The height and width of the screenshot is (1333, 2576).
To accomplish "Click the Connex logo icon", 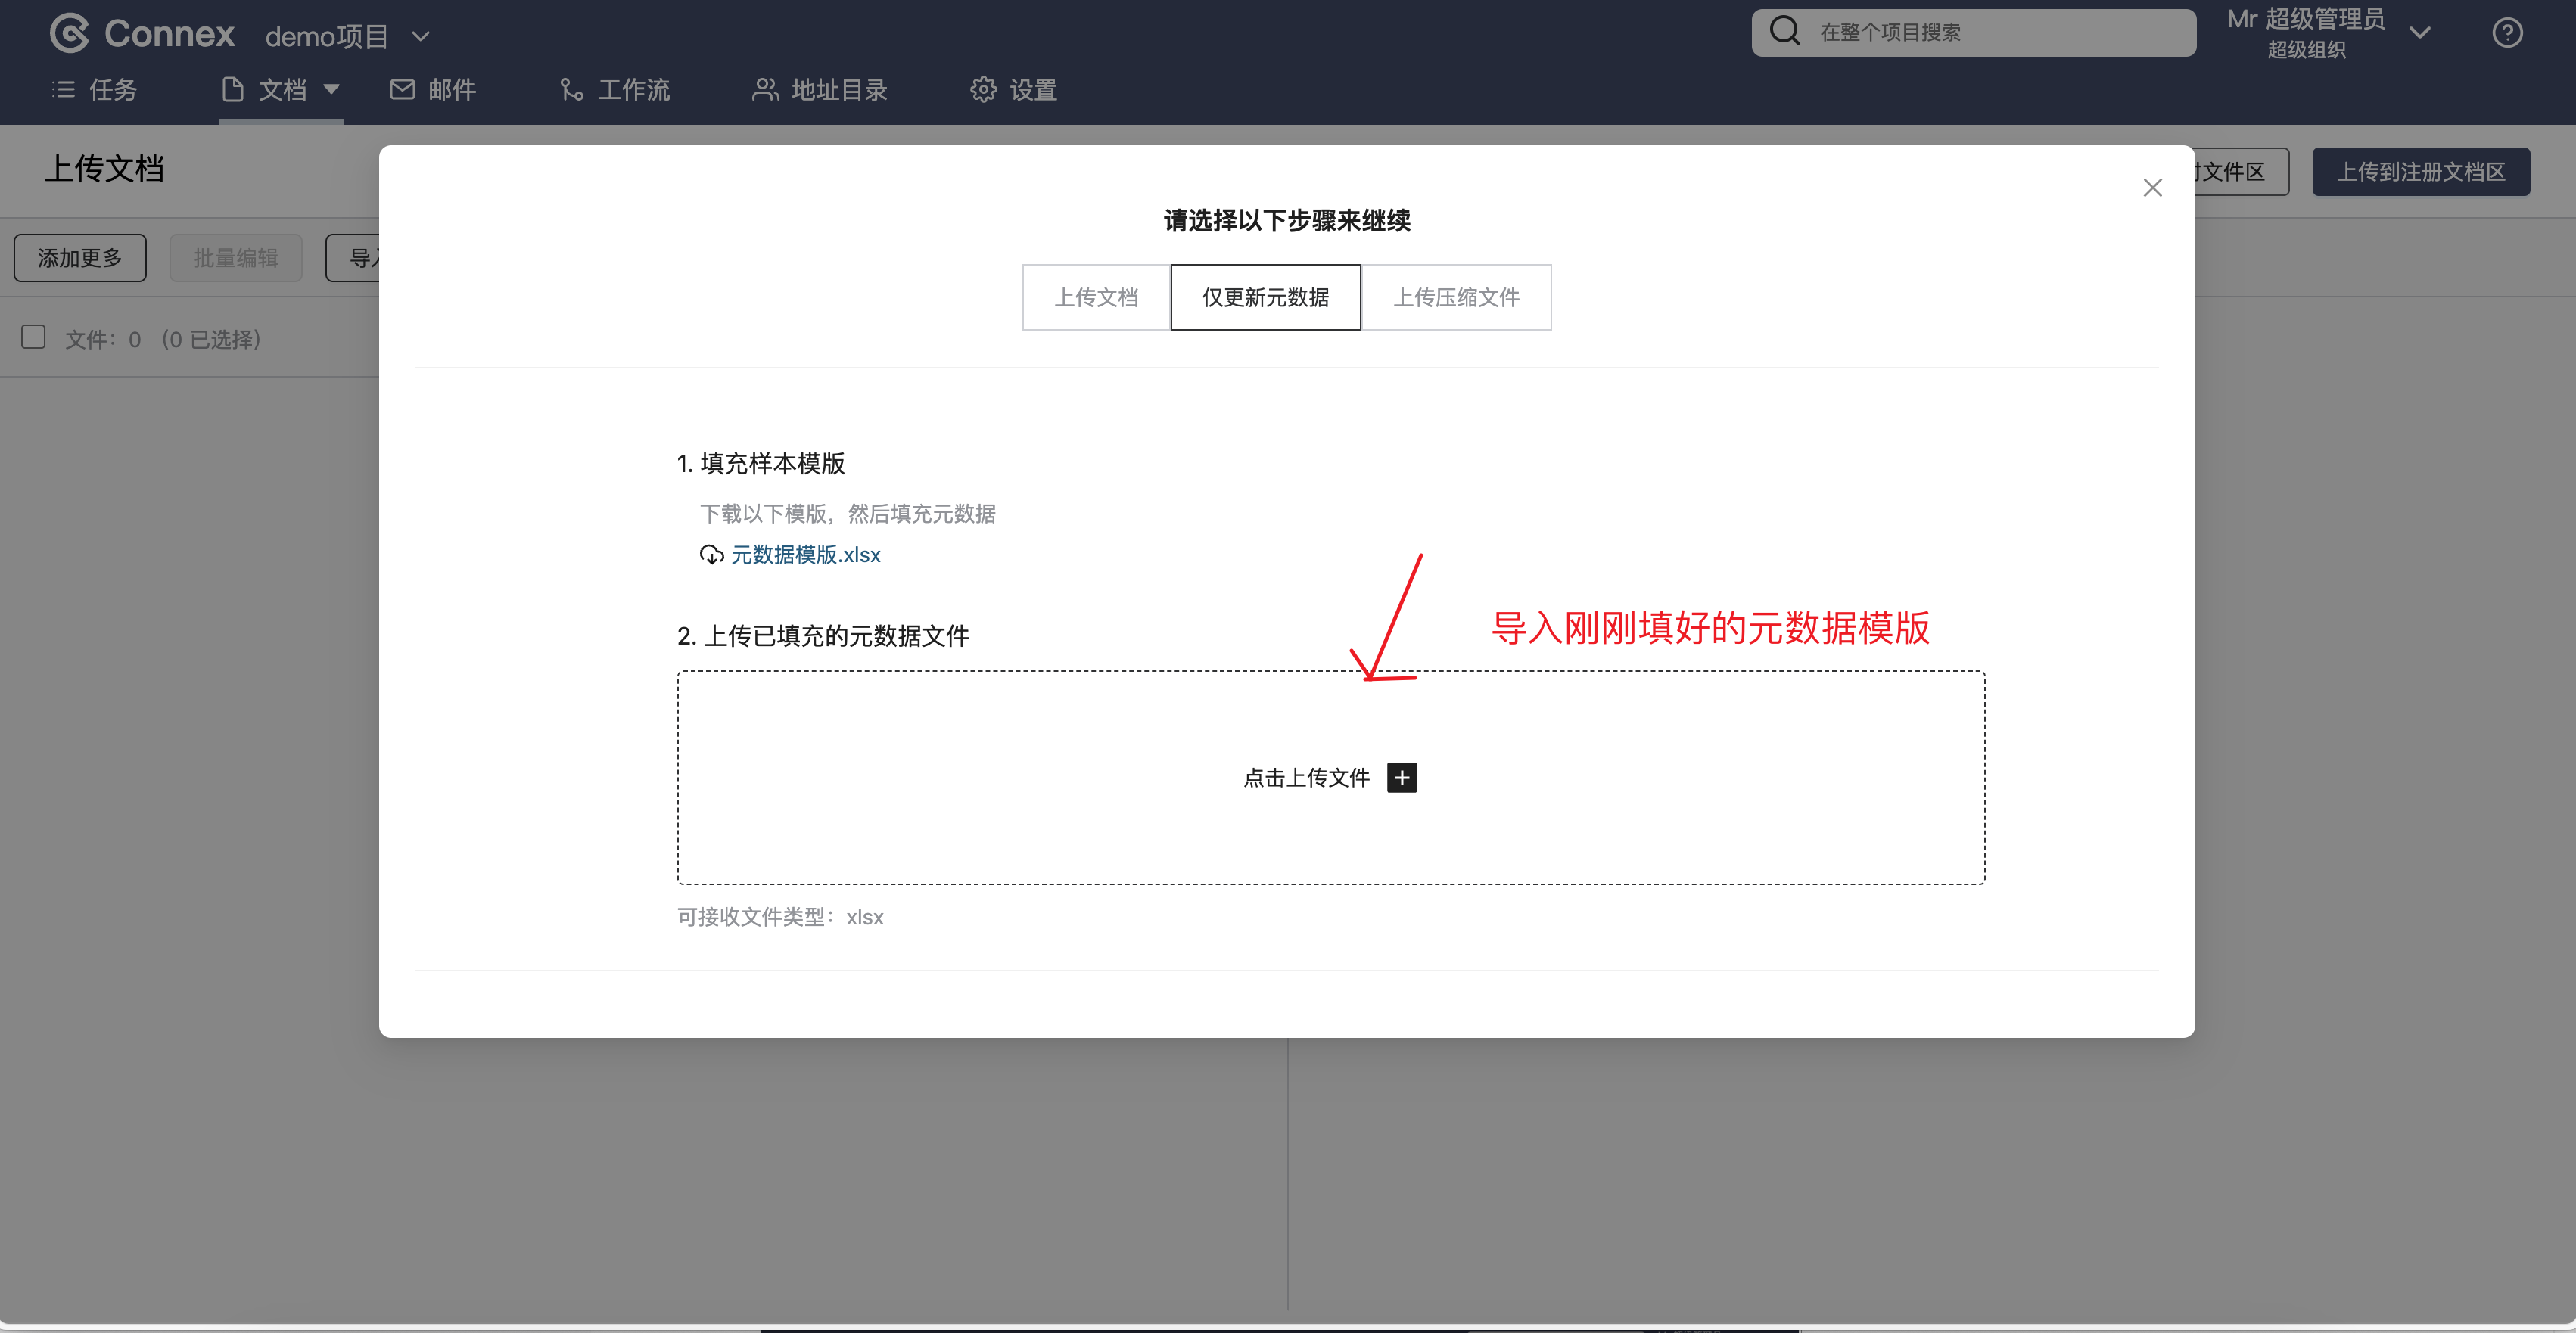I will coord(69,34).
